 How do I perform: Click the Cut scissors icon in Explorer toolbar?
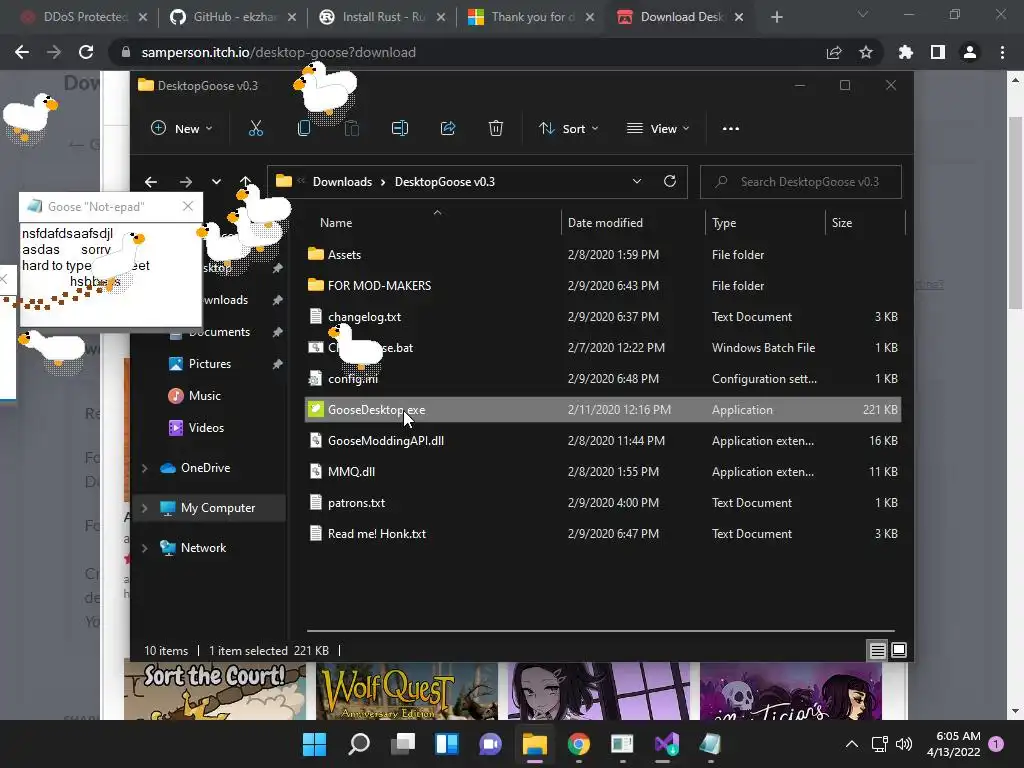pyautogui.click(x=255, y=129)
